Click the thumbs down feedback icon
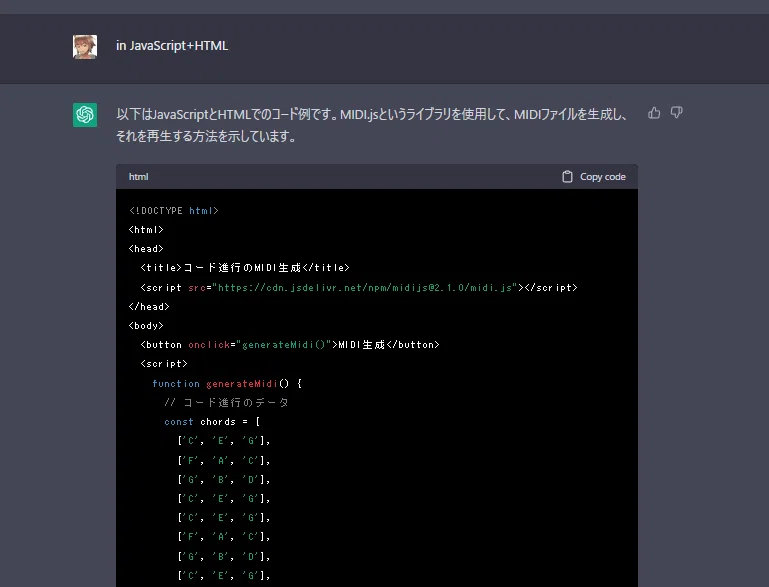This screenshot has height=587, width=769. pos(677,113)
